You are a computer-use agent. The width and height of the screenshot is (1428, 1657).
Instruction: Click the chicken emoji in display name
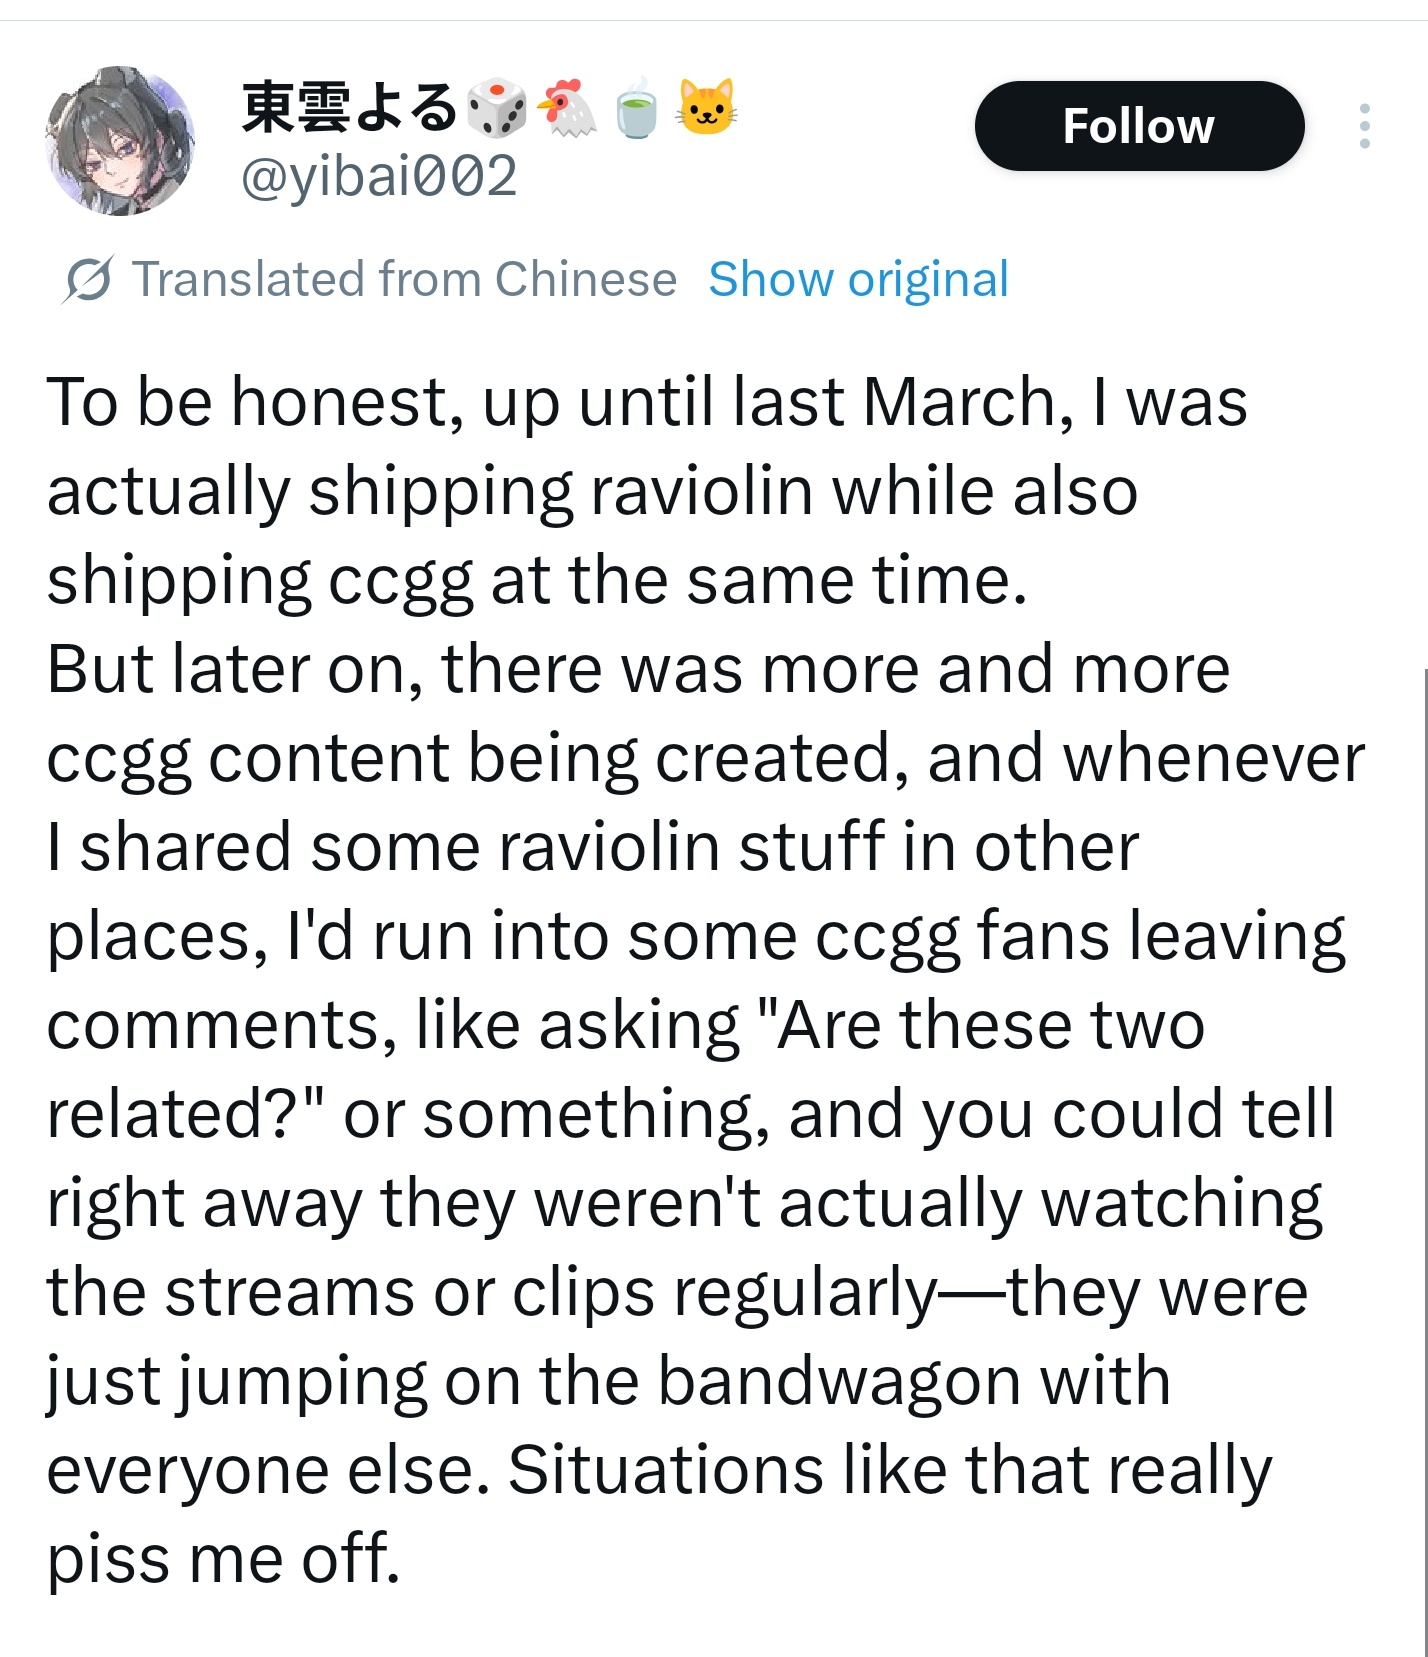point(567,107)
